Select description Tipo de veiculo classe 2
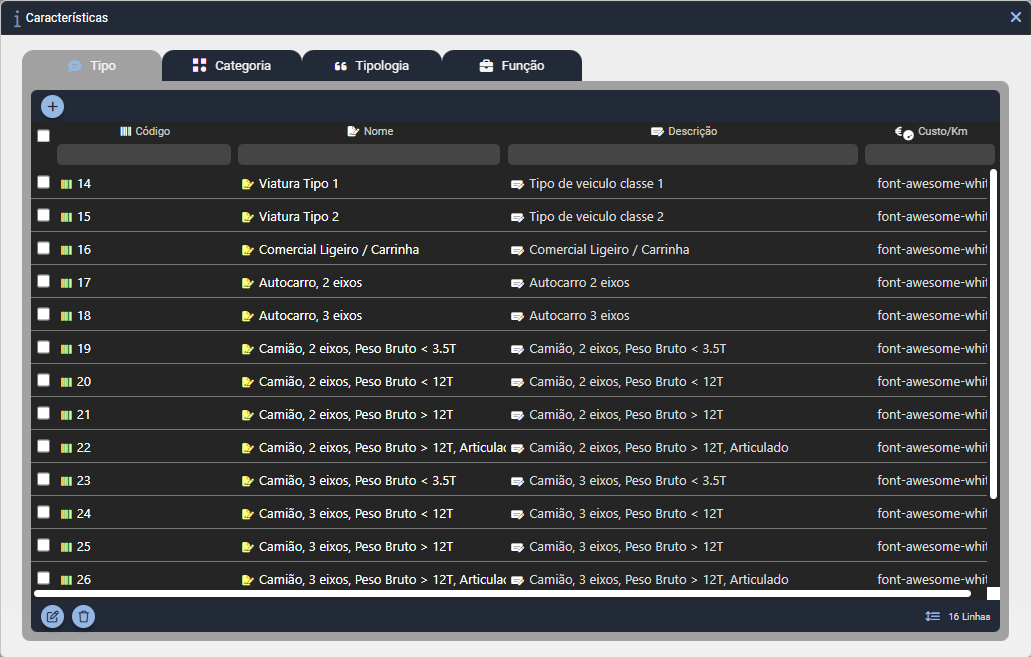 [x=596, y=217]
